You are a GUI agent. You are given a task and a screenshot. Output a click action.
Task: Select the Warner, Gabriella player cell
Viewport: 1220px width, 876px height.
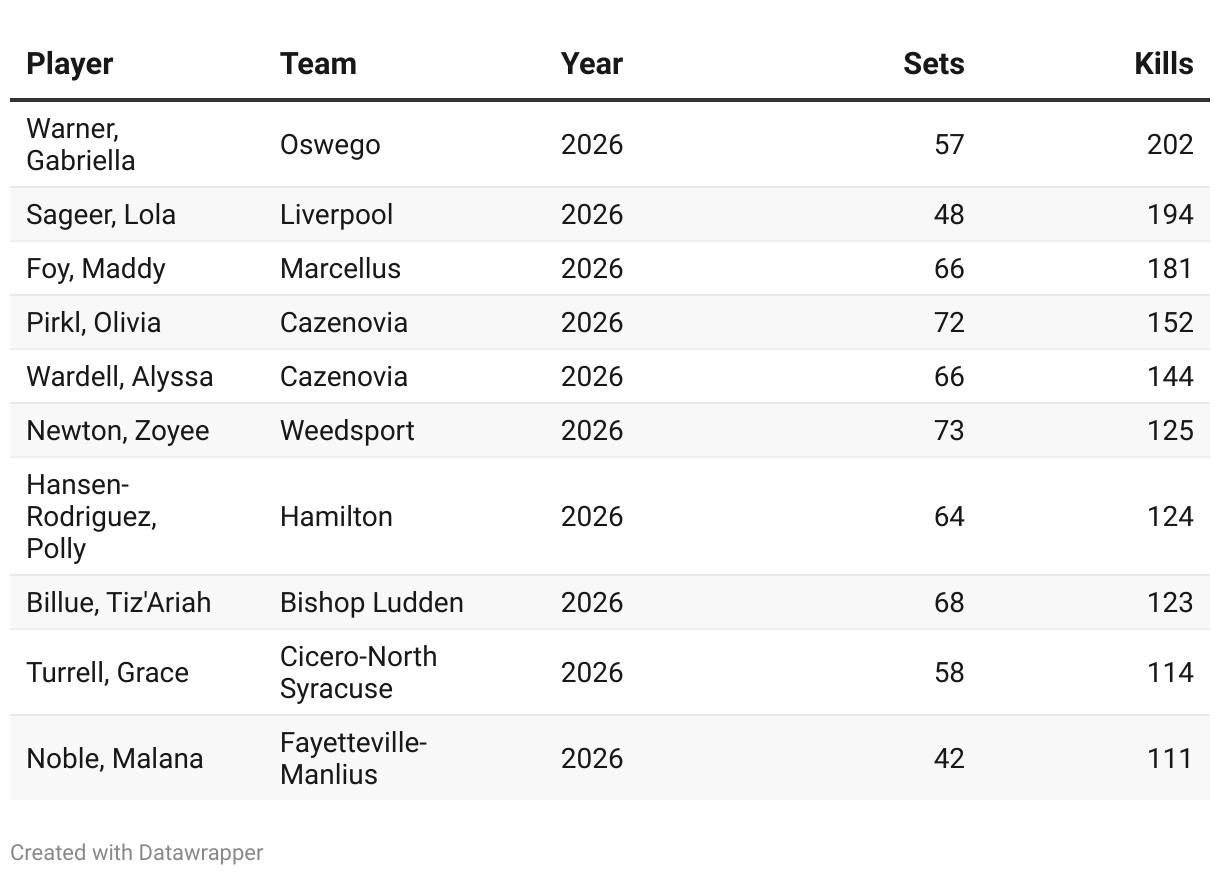pos(81,145)
